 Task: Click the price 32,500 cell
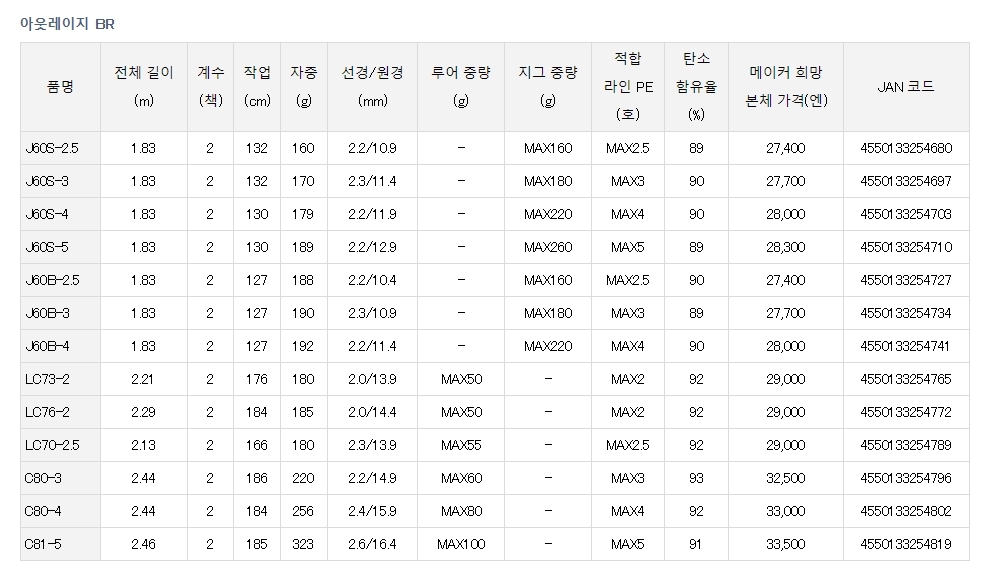coord(786,478)
